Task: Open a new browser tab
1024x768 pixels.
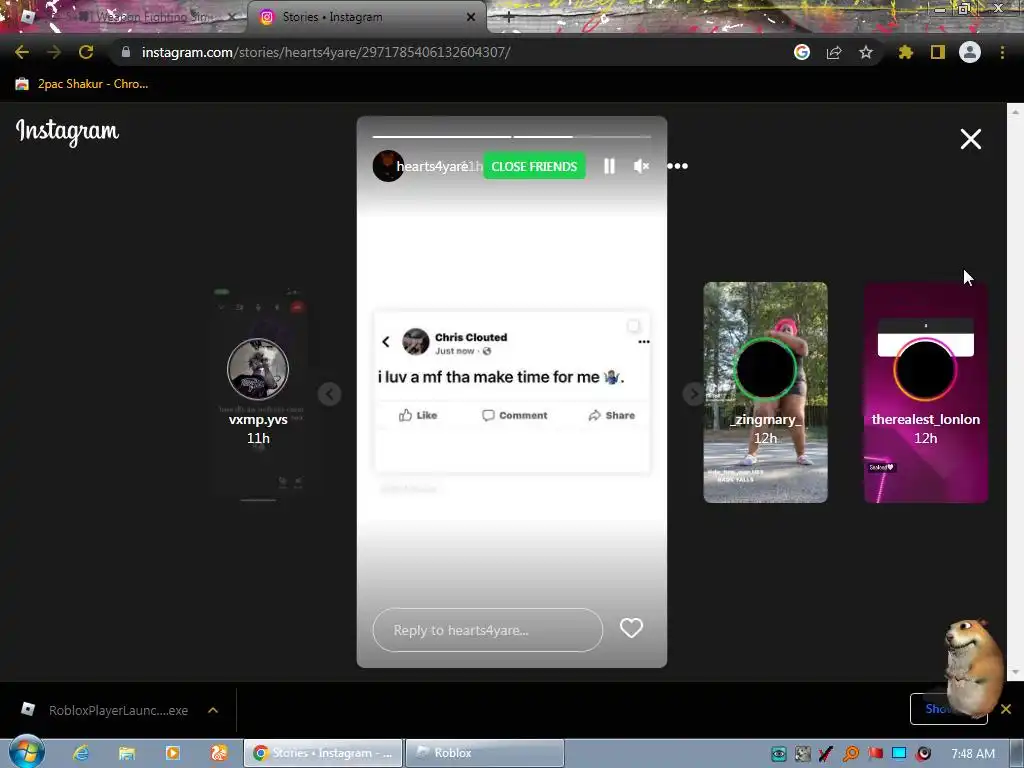Action: 509,18
